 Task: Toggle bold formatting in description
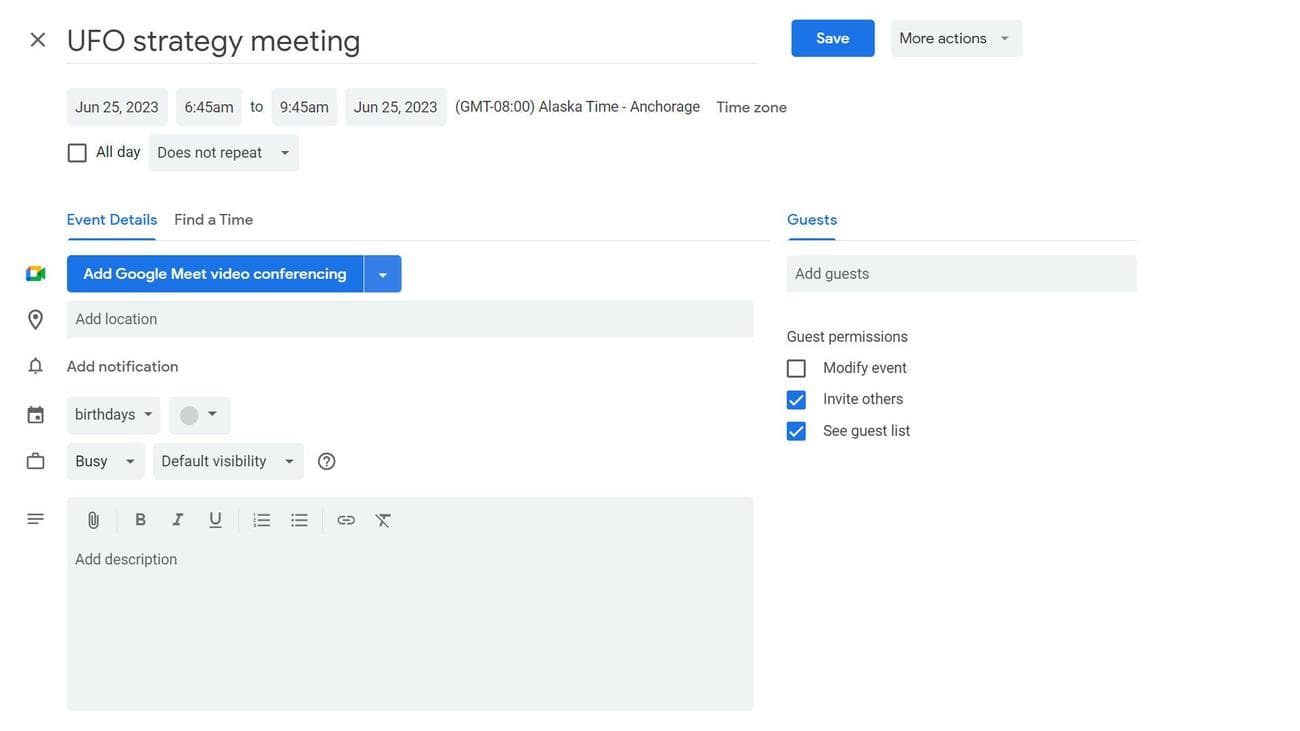[x=140, y=520]
